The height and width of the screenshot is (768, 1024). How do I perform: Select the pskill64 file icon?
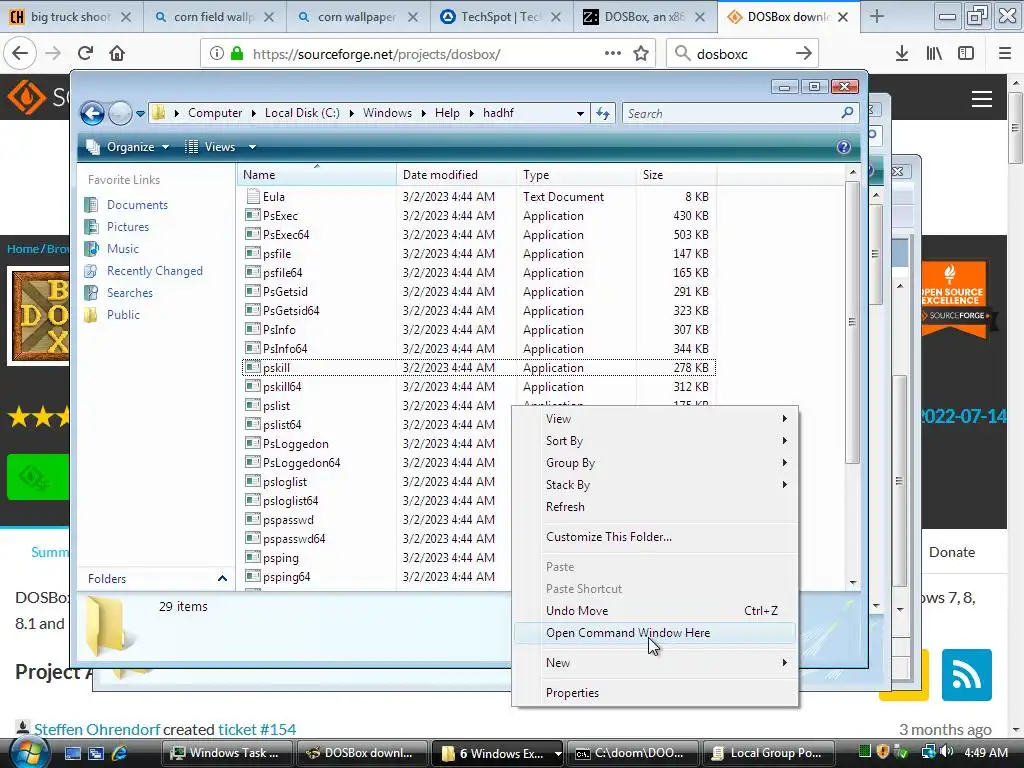pos(253,387)
